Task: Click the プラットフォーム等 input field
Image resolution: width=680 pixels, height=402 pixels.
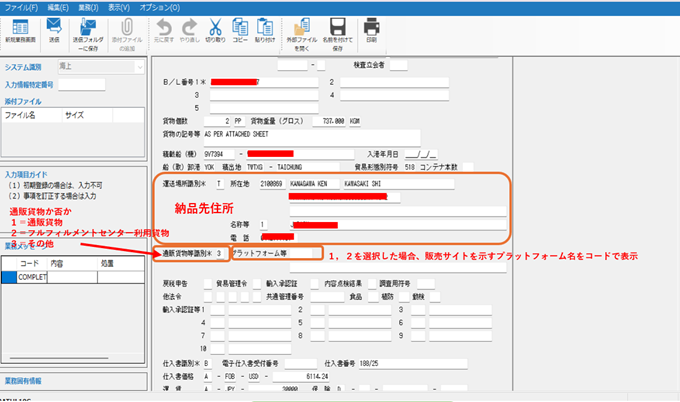Action: [275, 255]
